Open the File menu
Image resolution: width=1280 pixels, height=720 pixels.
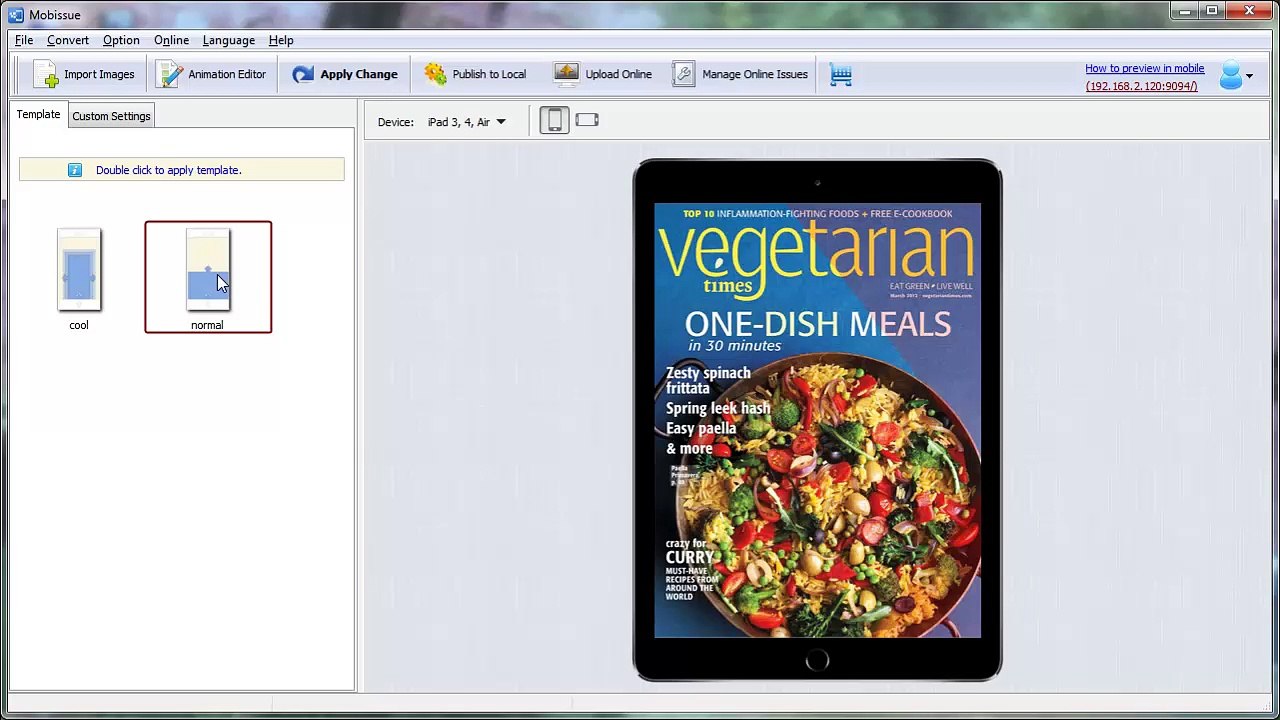pos(24,40)
